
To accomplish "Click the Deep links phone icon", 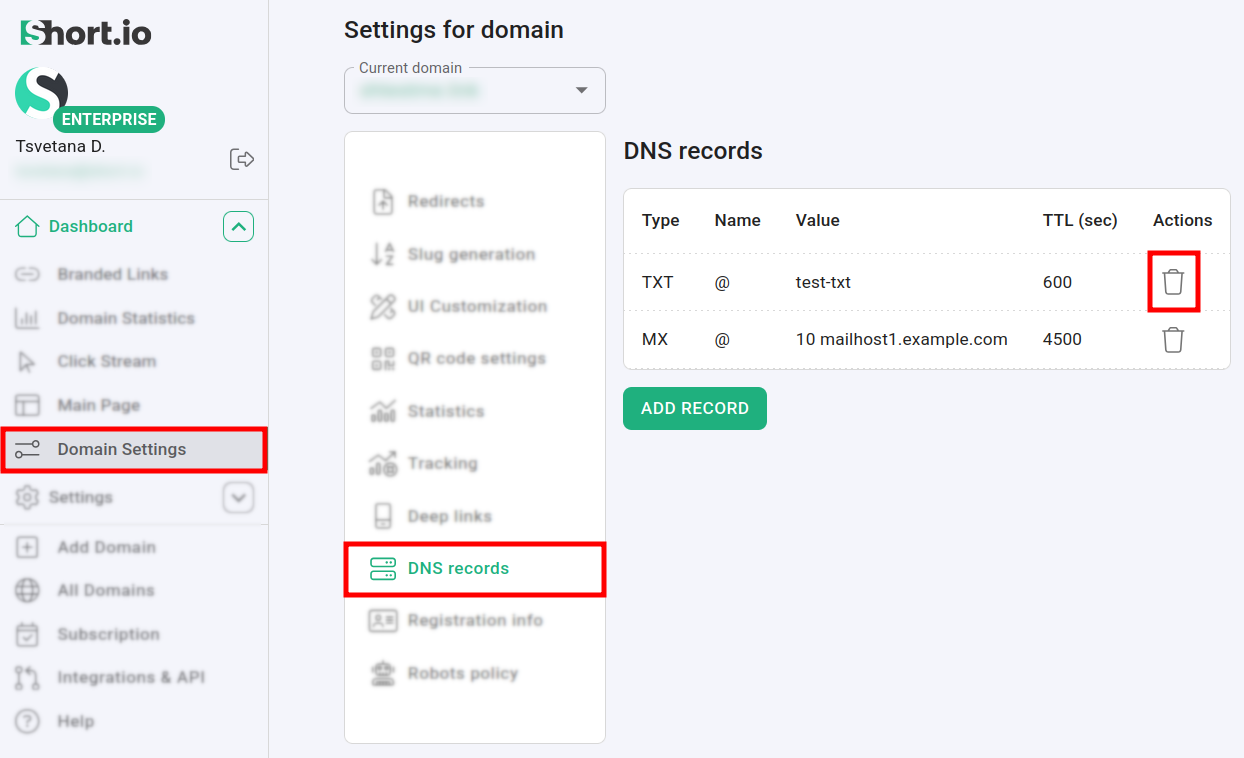I will click(x=383, y=516).
